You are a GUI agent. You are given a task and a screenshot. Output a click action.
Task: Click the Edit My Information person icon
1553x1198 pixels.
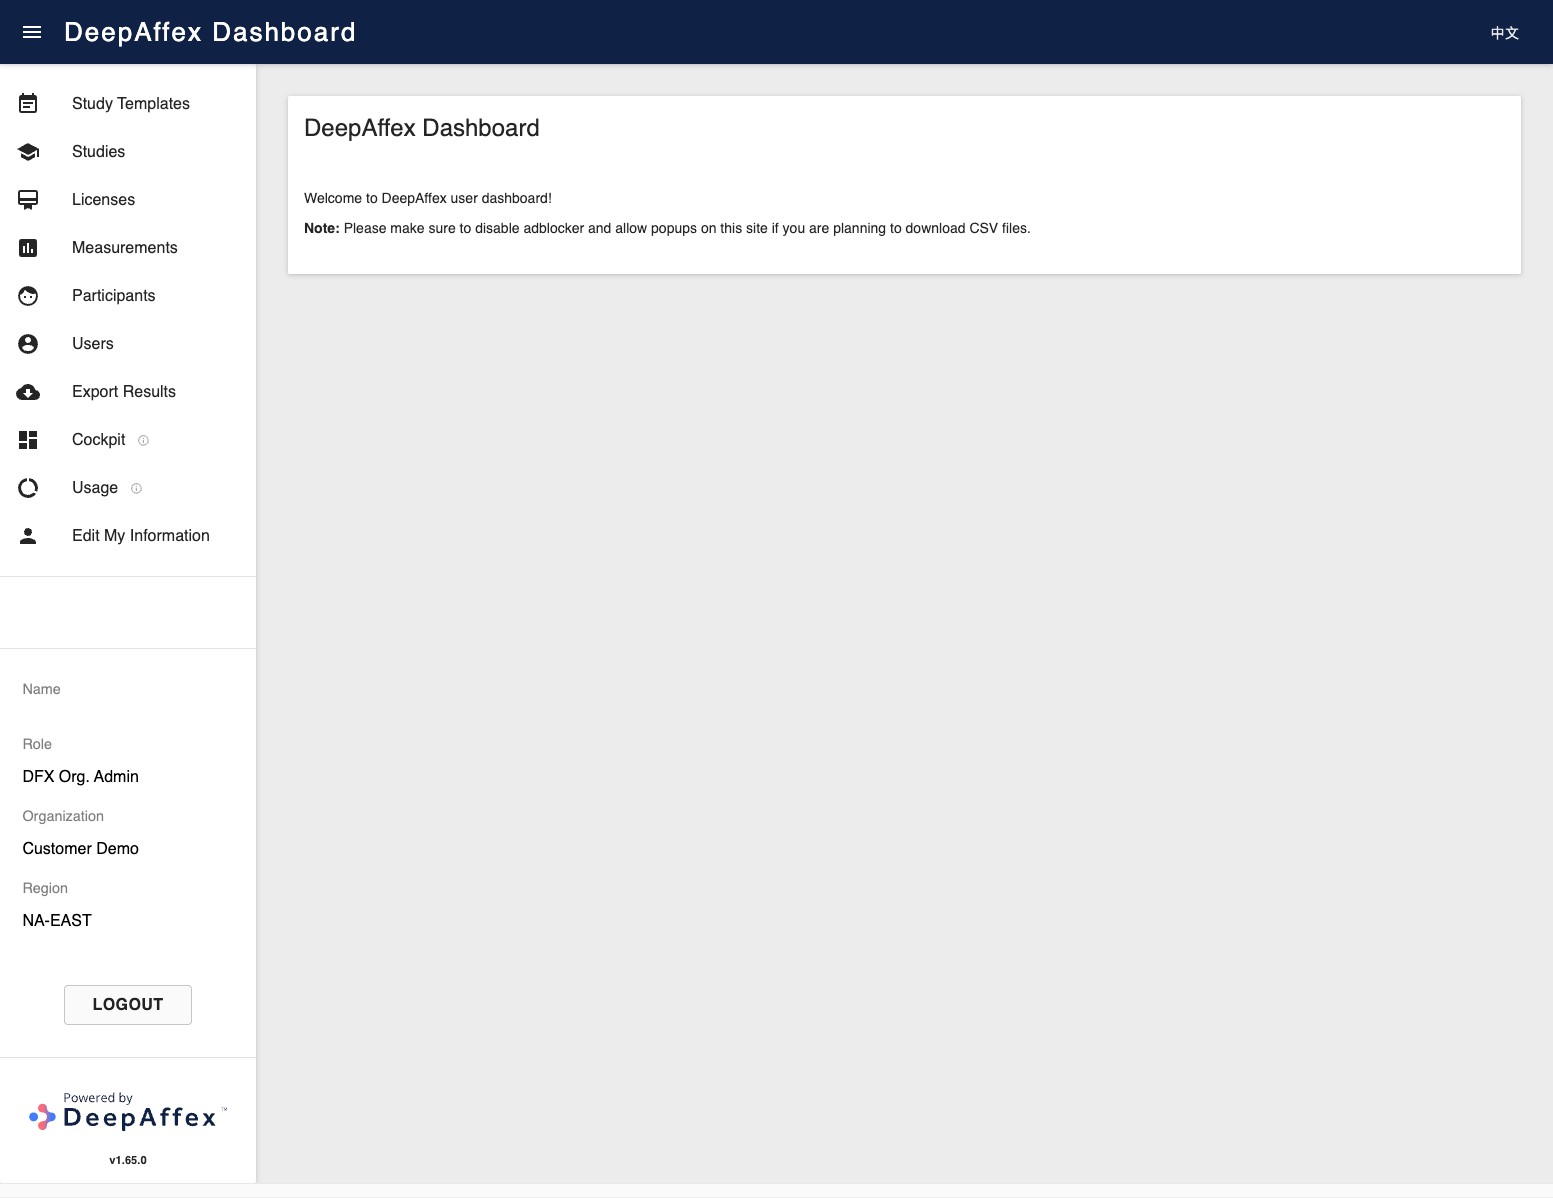coord(28,536)
